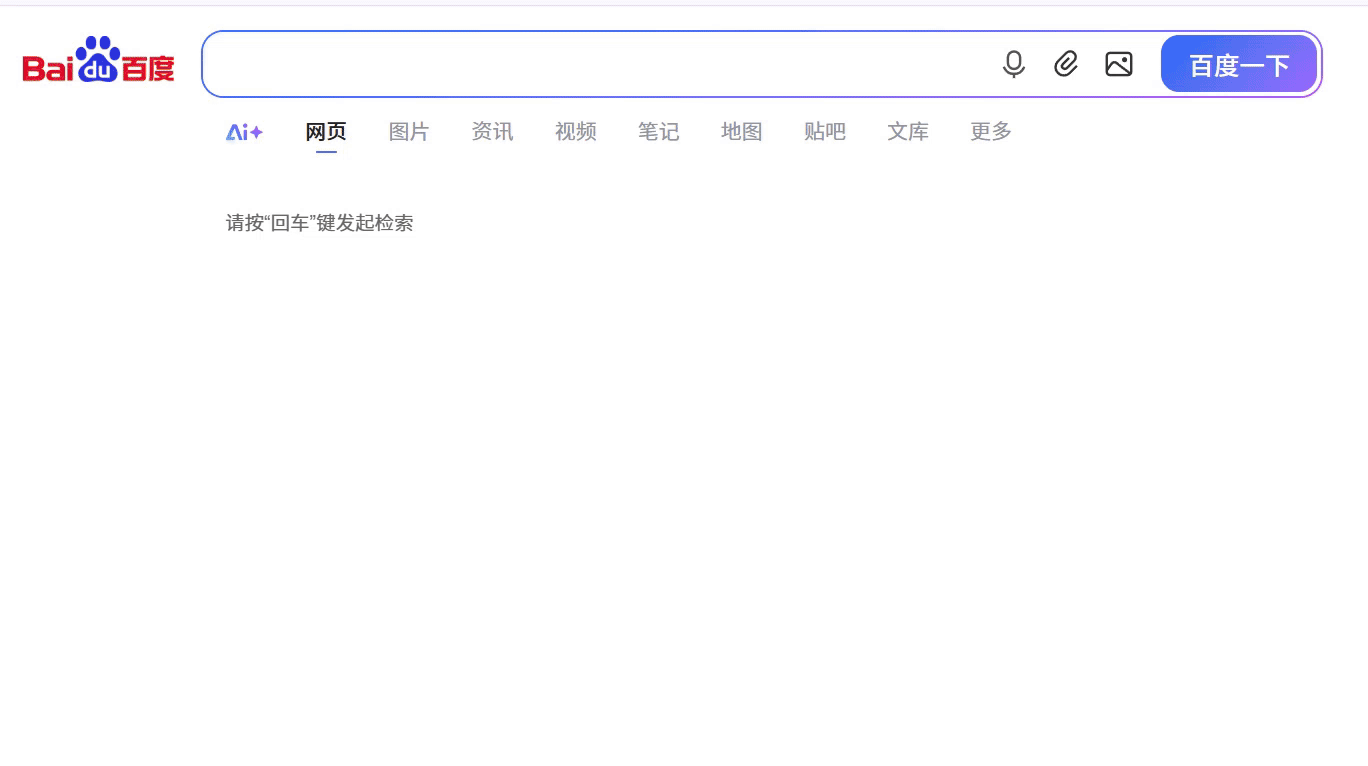Open the AI+ search tab
This screenshot has height=766, width=1368.
point(244,132)
